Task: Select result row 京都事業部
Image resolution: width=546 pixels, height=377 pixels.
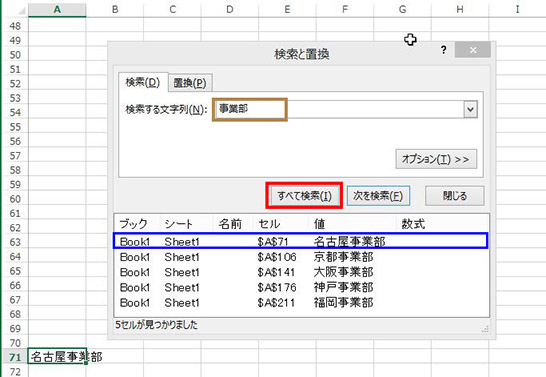Action: coord(301,257)
